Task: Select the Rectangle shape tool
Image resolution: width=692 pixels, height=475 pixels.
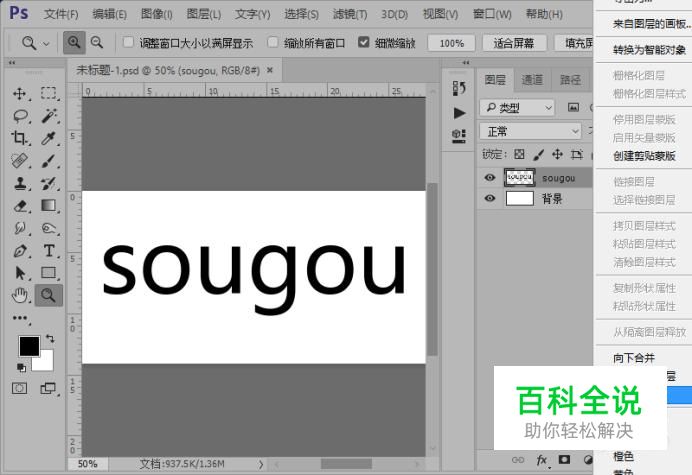Action: point(48,273)
